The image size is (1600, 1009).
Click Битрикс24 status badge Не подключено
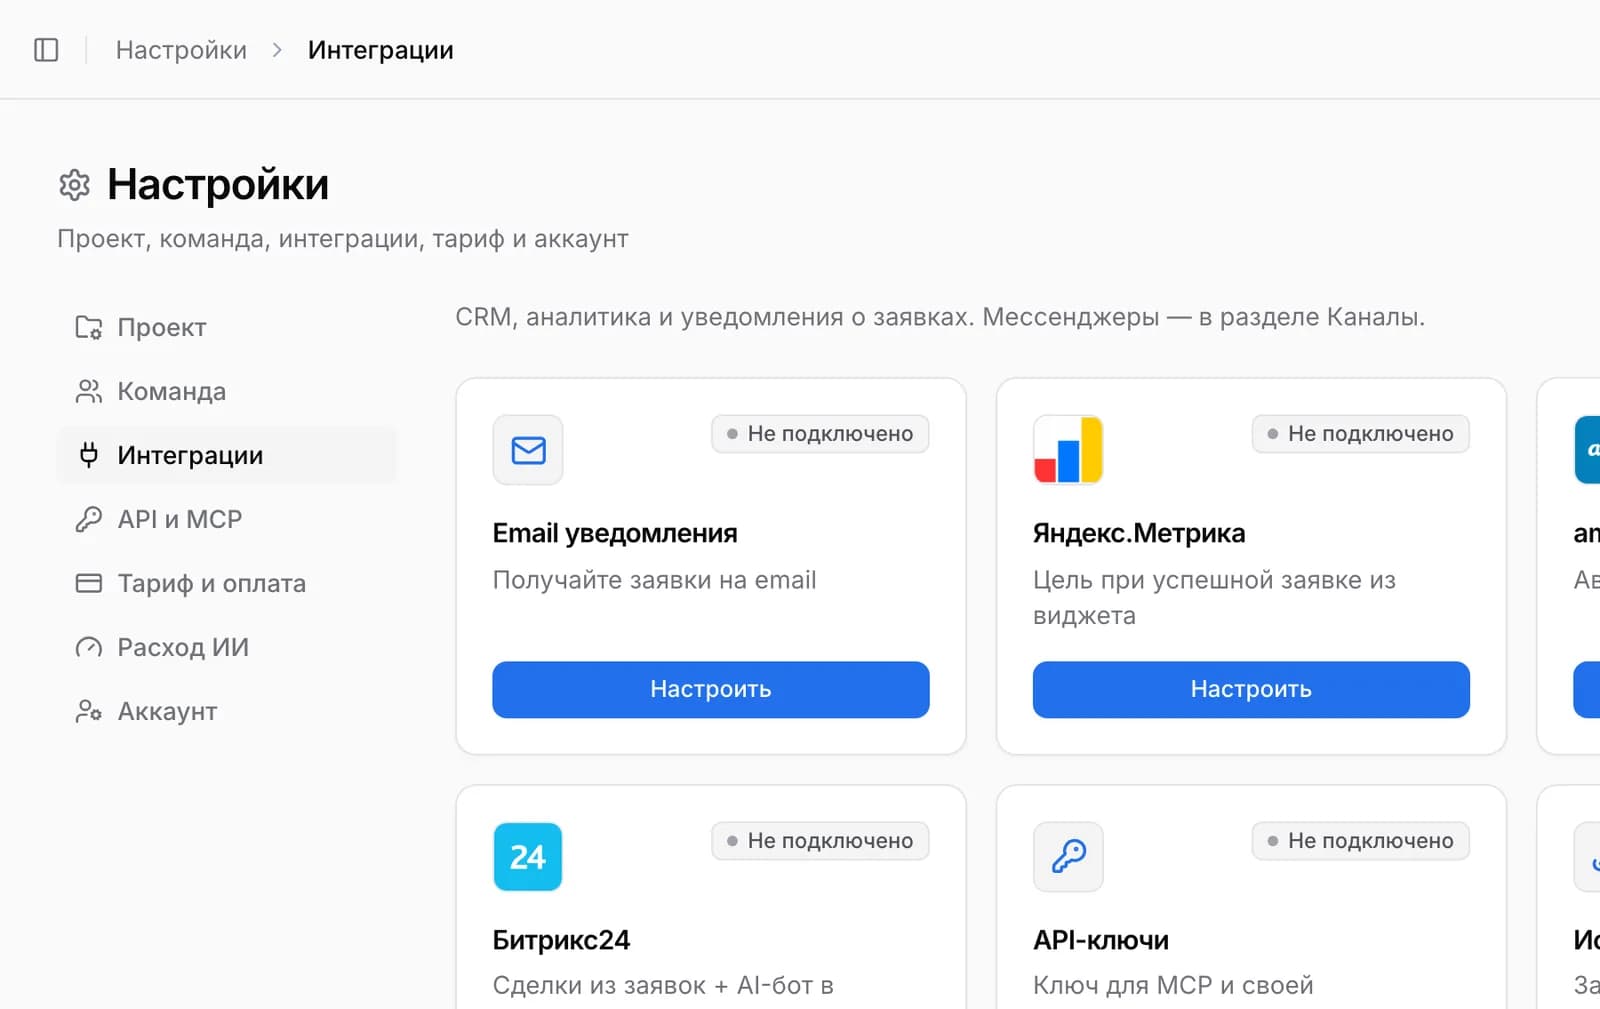pyautogui.click(x=820, y=841)
